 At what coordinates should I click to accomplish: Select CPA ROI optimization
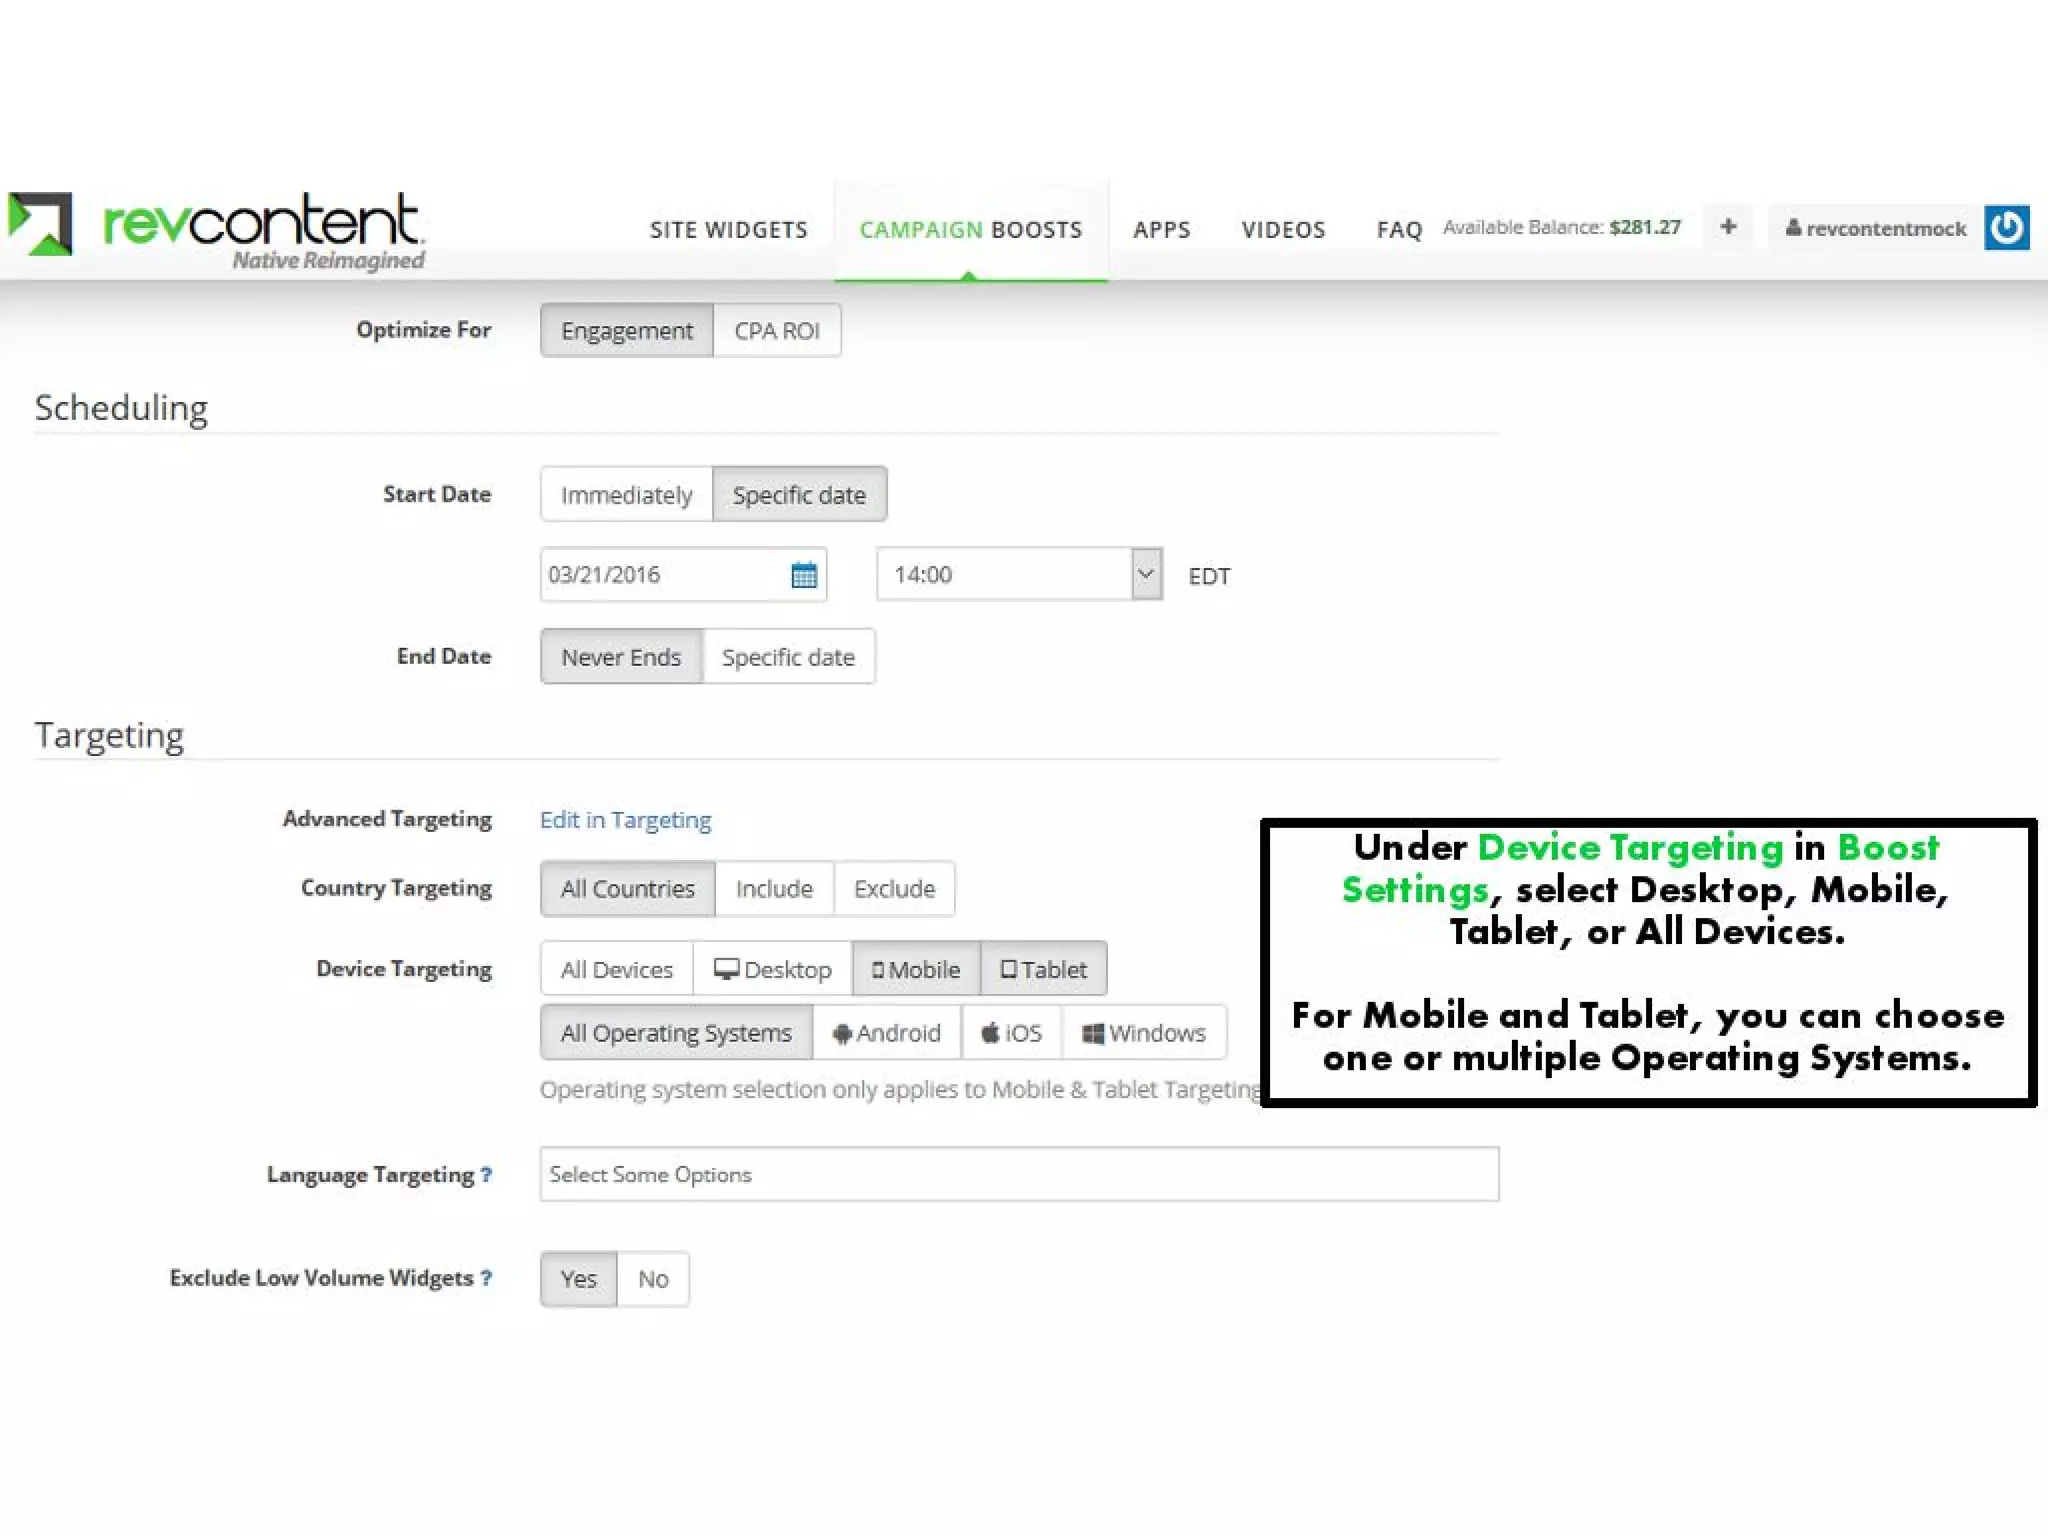776,331
